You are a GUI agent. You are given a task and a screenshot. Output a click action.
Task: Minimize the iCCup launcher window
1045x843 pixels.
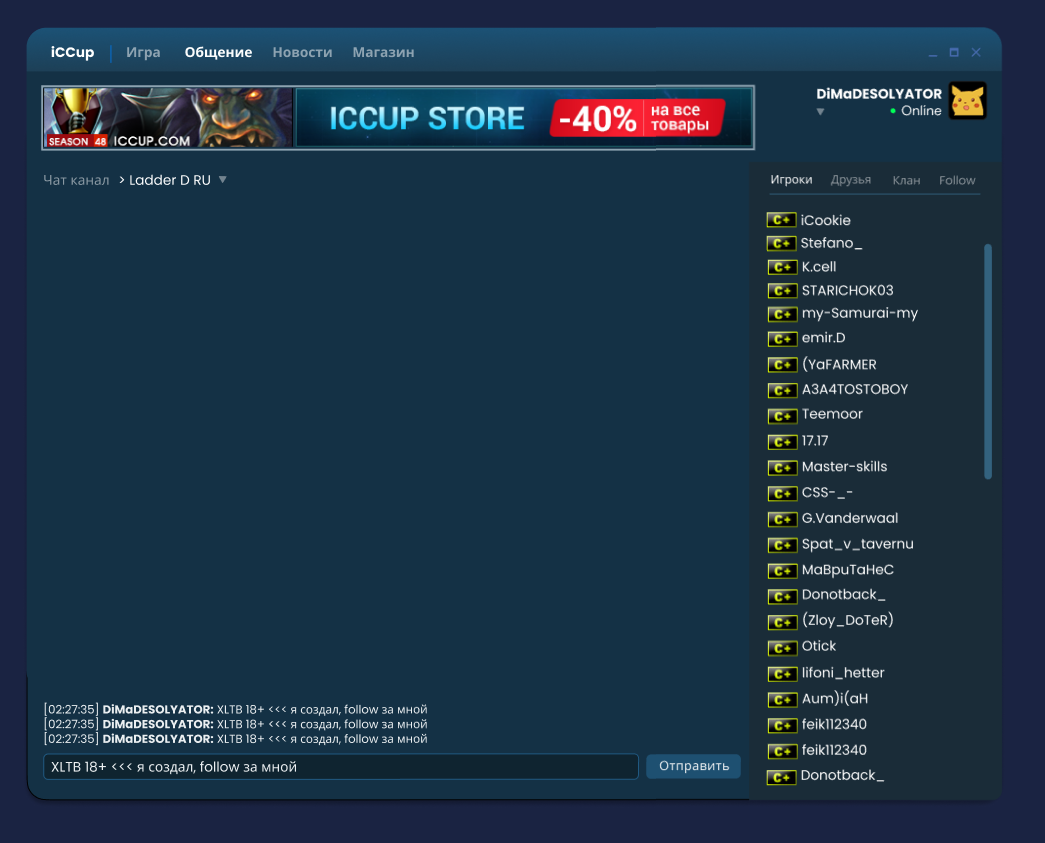coord(932,53)
